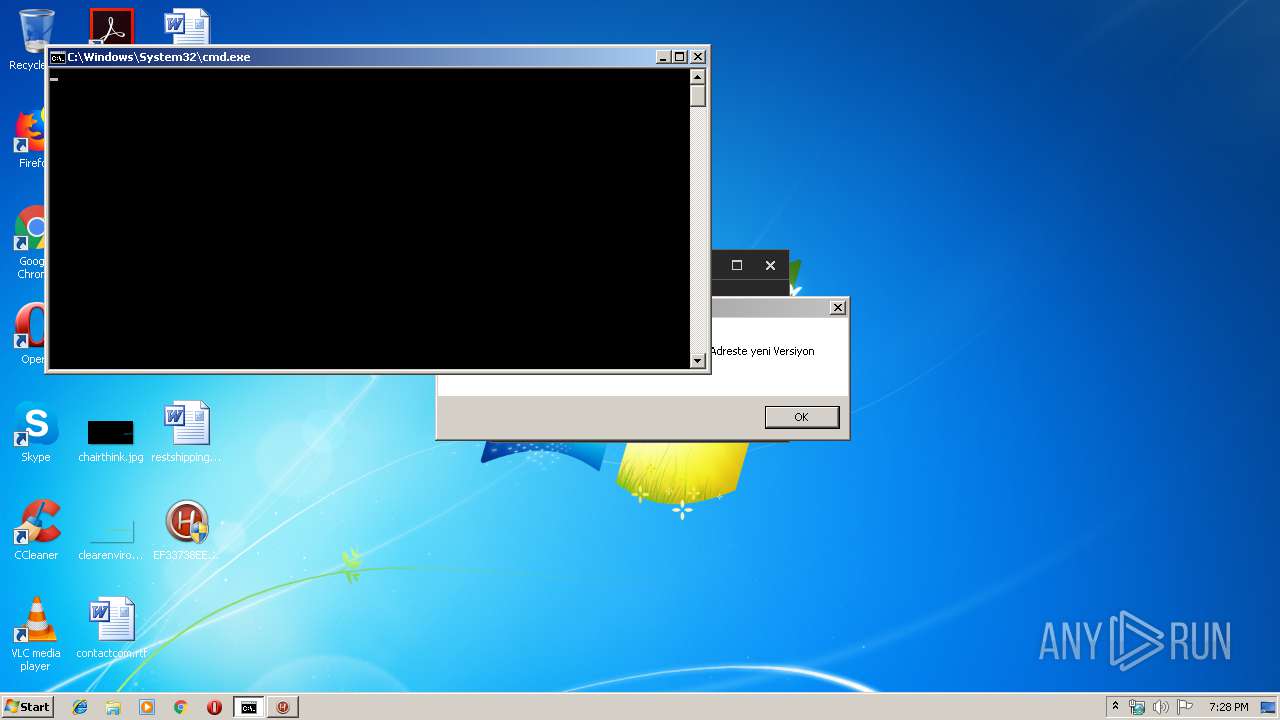Close the dark window behind the dialog

(770, 265)
